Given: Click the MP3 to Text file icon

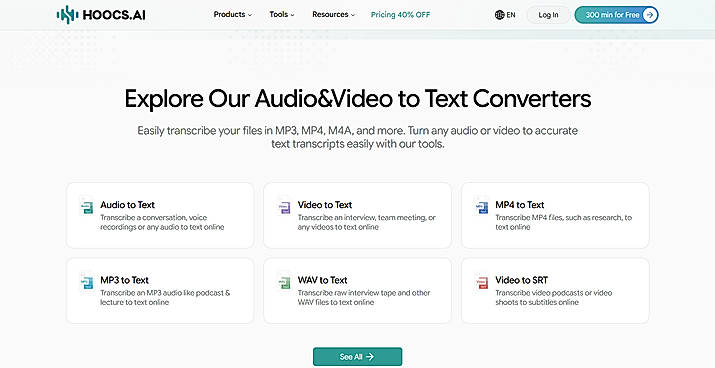Looking at the screenshot, I should coord(87,283).
